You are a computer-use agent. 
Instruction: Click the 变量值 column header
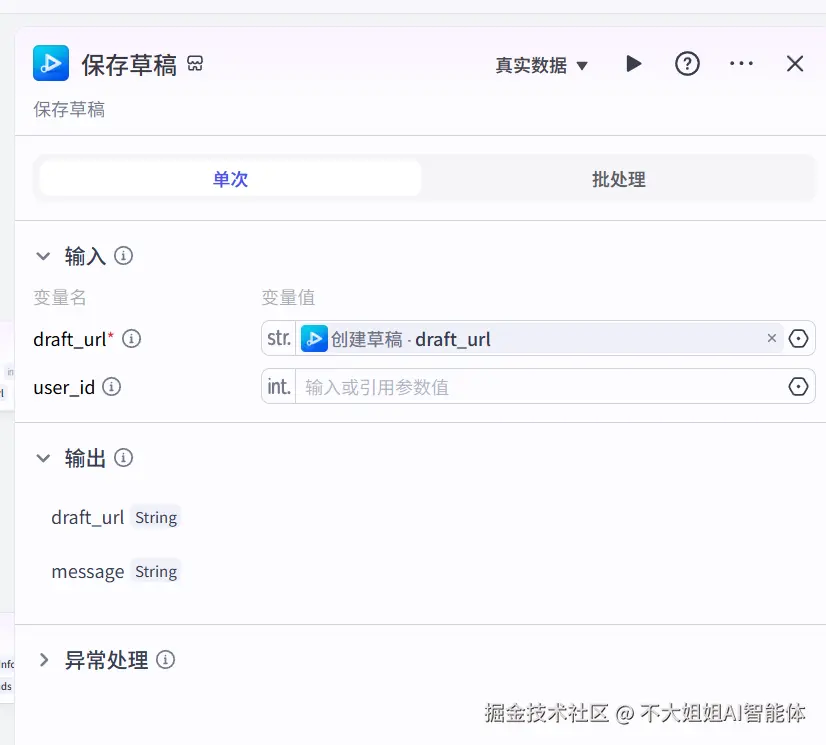coord(288,297)
